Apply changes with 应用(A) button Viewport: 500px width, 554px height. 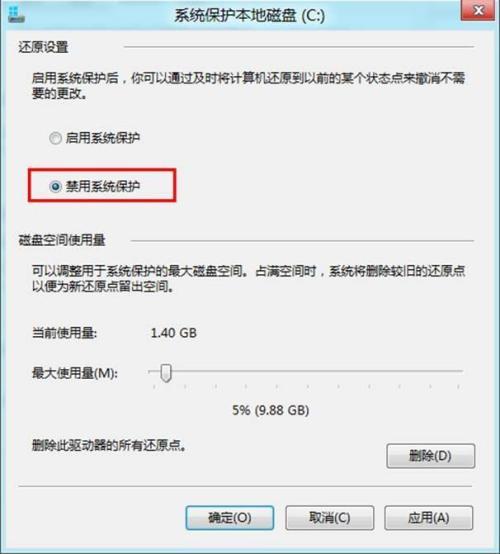coord(429,518)
